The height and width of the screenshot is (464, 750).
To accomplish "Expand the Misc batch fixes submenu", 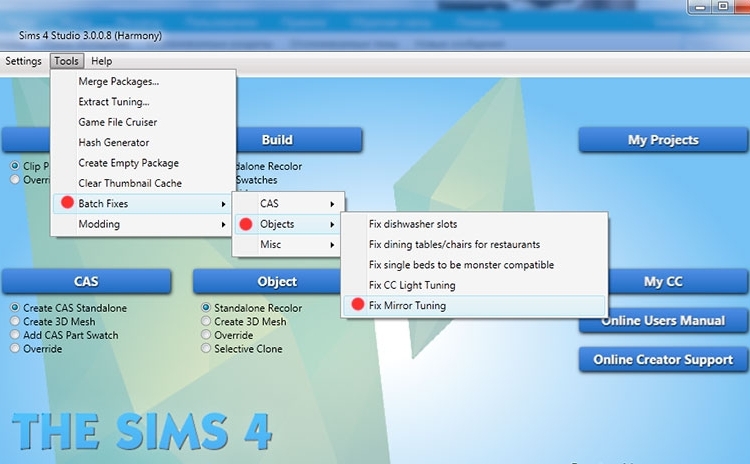I will click(x=331, y=245).
